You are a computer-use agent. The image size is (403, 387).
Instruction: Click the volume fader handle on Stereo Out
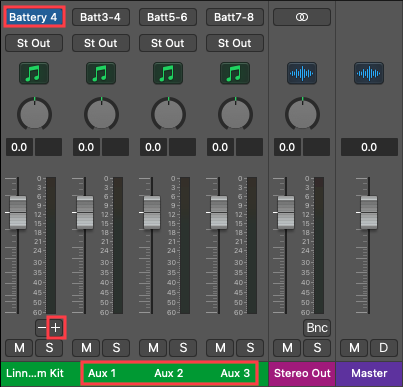[x=286, y=212]
